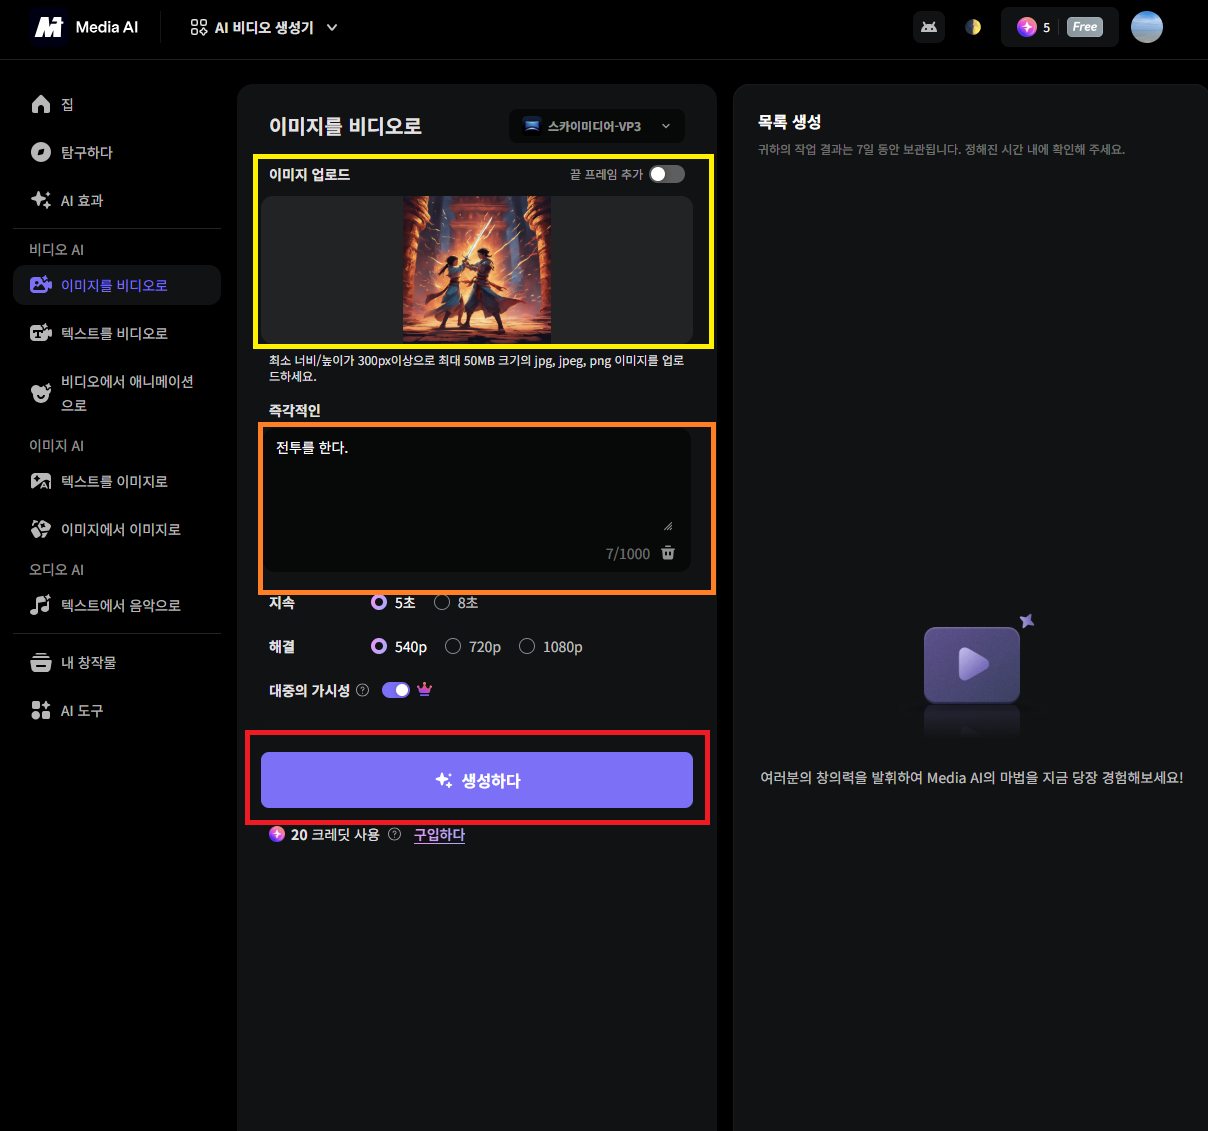
Task: Open 텍스트를 이미지로 sidebar item
Action: pyautogui.click(x=117, y=481)
